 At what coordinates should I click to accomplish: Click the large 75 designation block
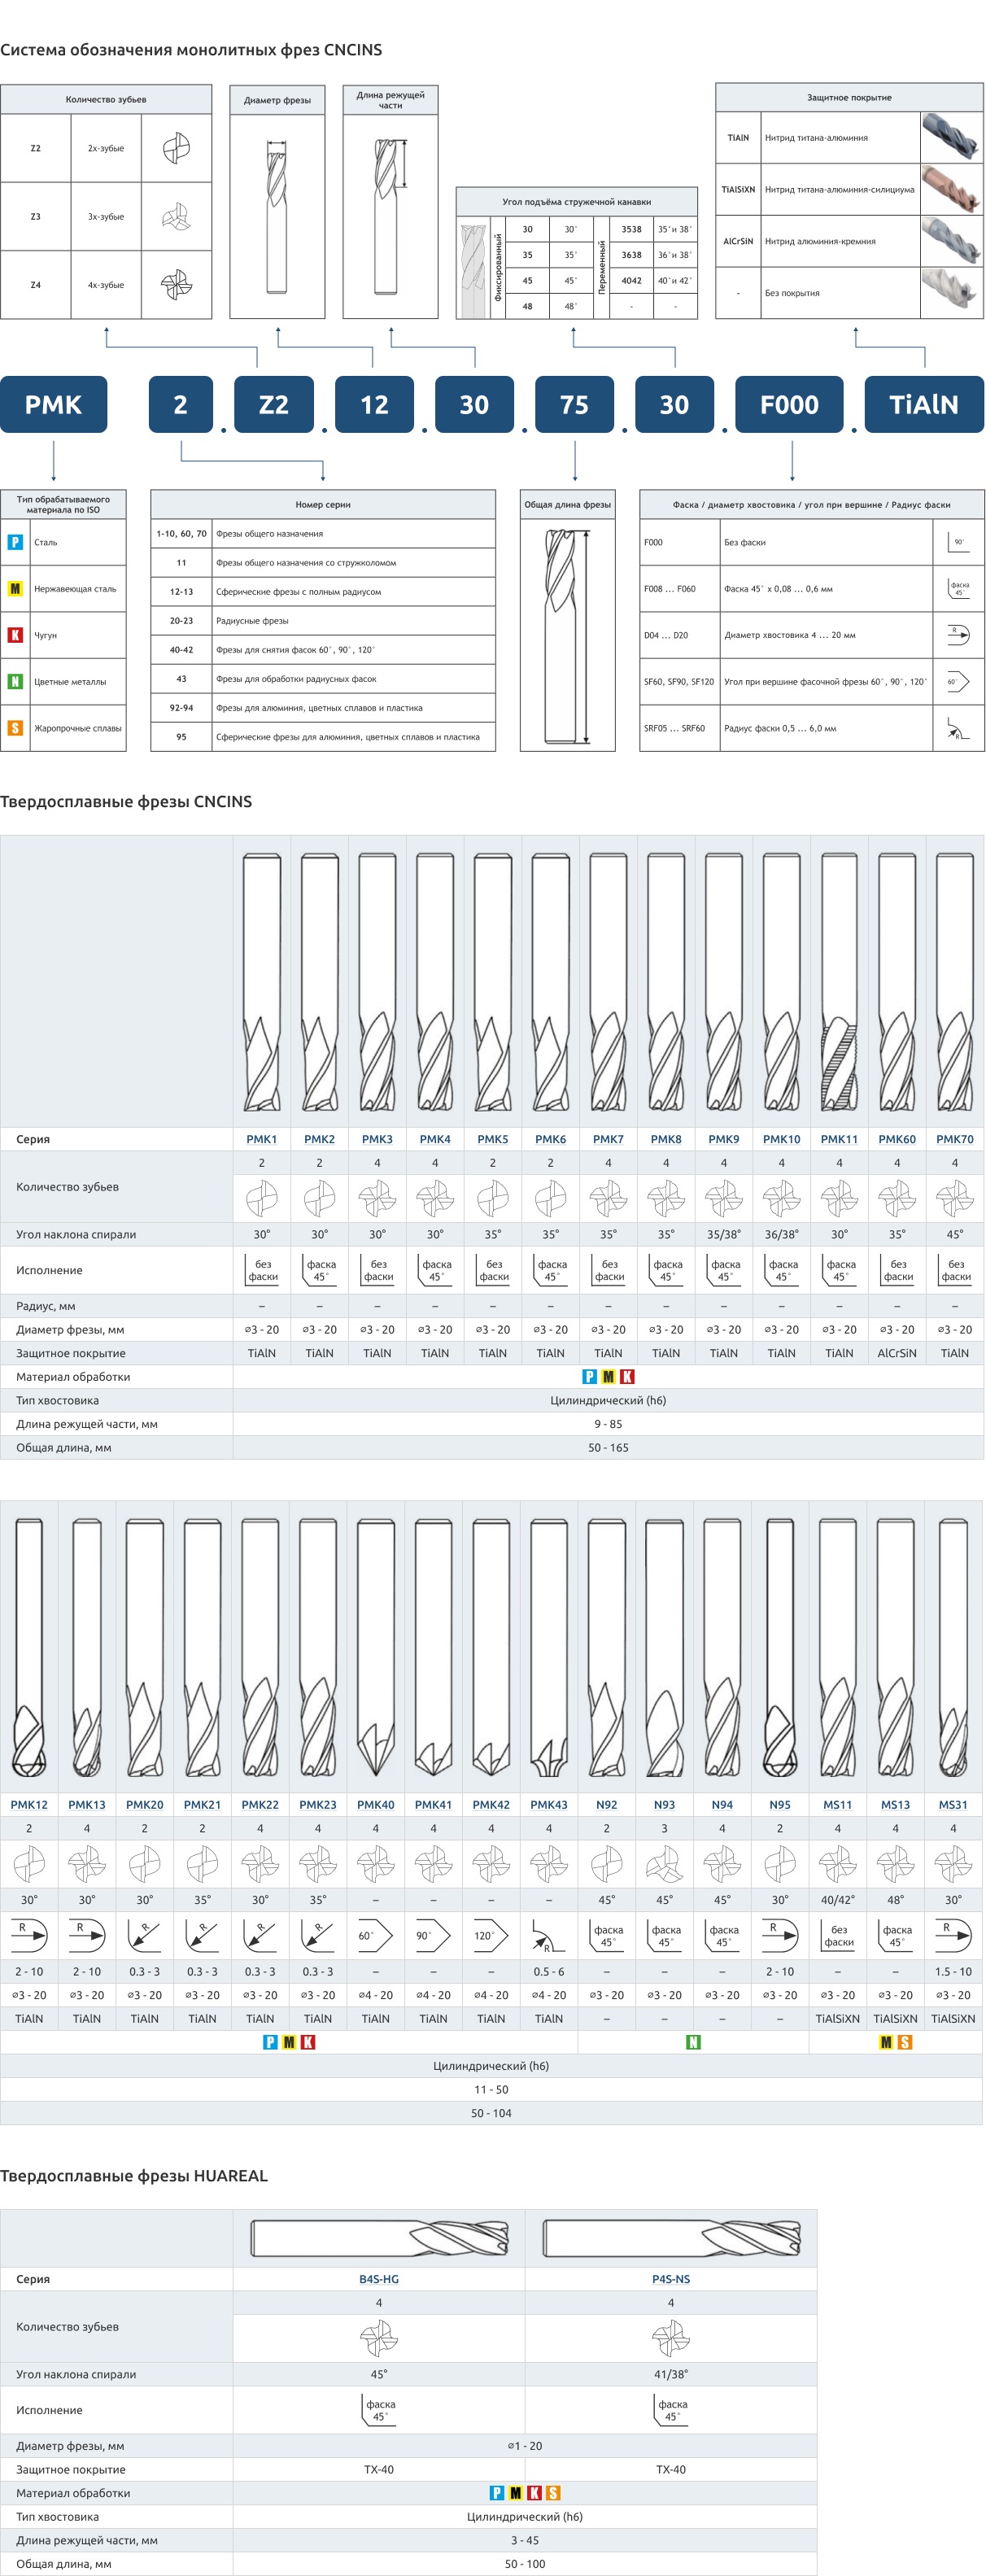click(x=574, y=404)
